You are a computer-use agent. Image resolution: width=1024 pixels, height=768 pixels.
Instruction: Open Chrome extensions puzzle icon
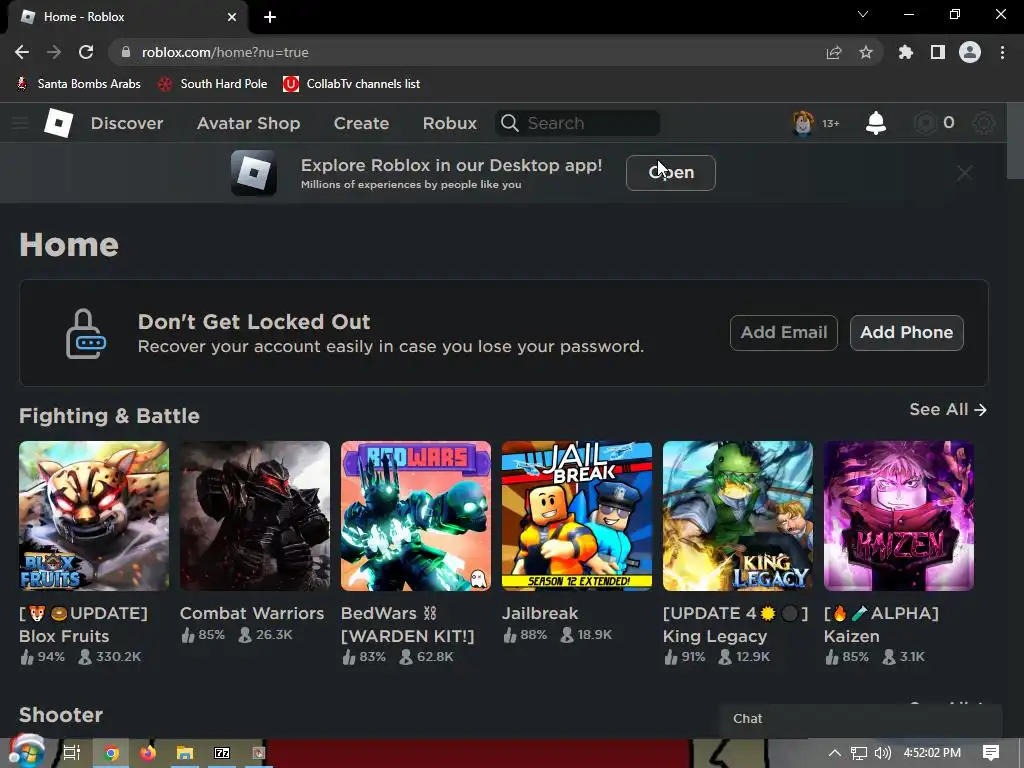(906, 52)
